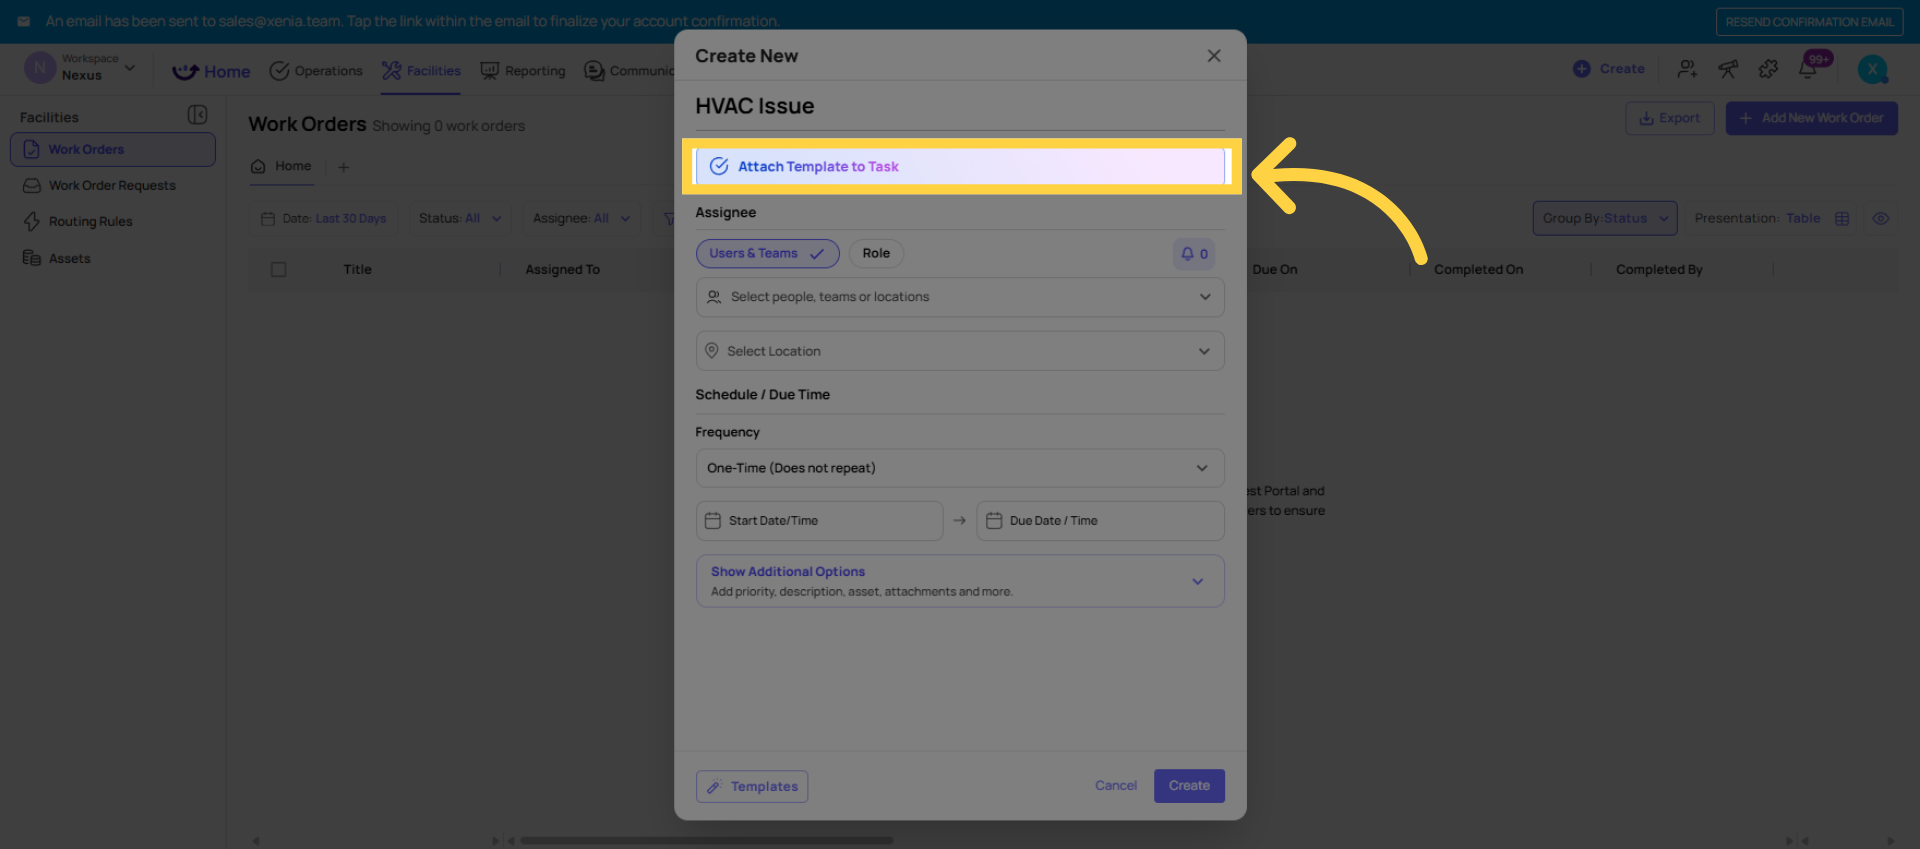The image size is (1920, 849).
Task: Click the Completed By column header
Action: click(x=1659, y=270)
